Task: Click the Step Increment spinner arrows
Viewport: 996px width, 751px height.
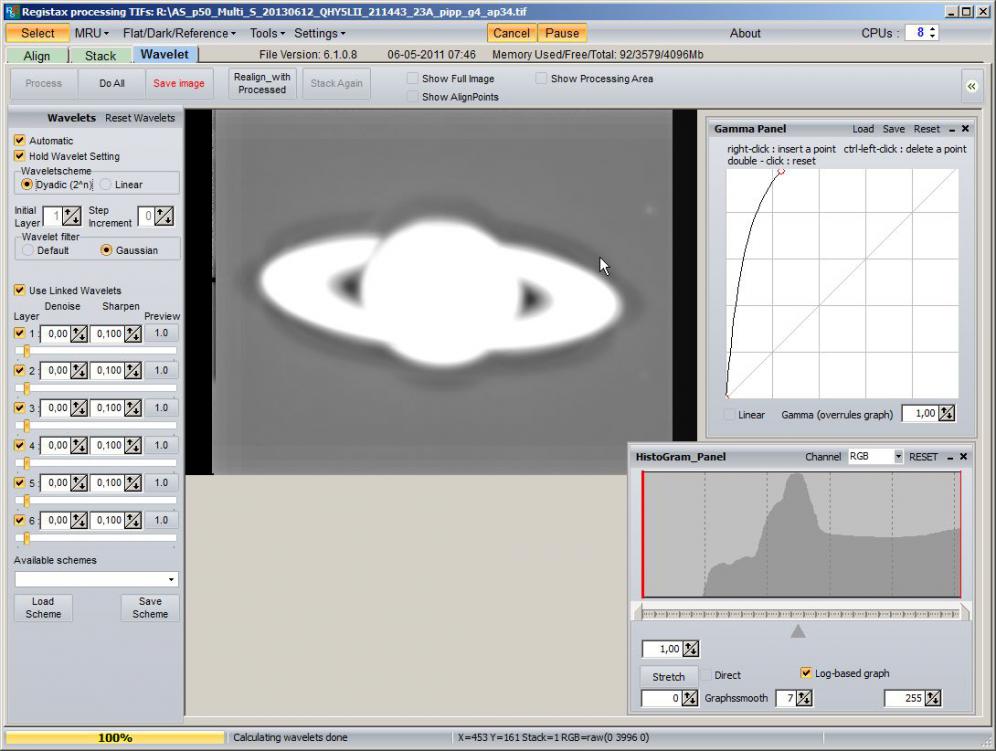Action: [165, 216]
